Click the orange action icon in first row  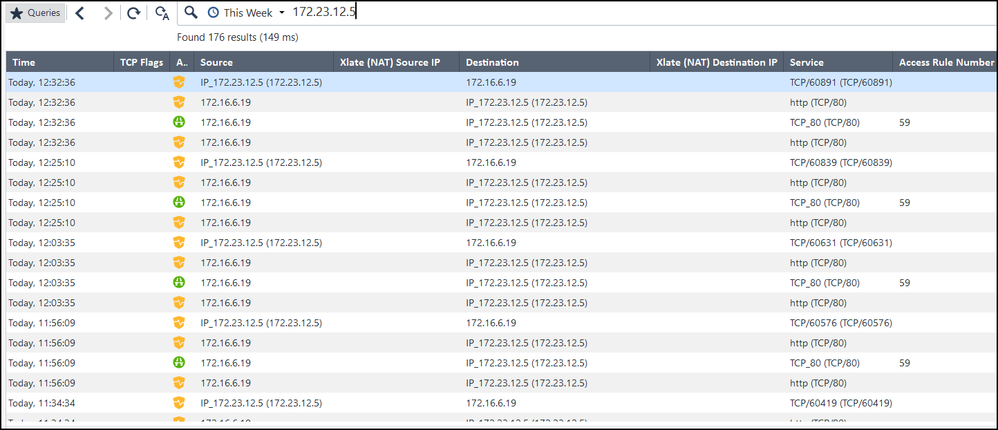click(x=180, y=82)
